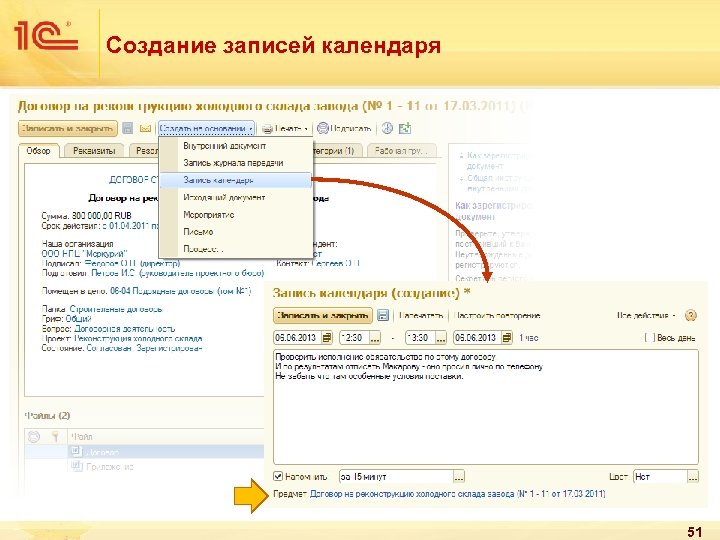Viewport: 720px width, 540px height.
Task: Click Настроить повторение
Action: coord(497,315)
